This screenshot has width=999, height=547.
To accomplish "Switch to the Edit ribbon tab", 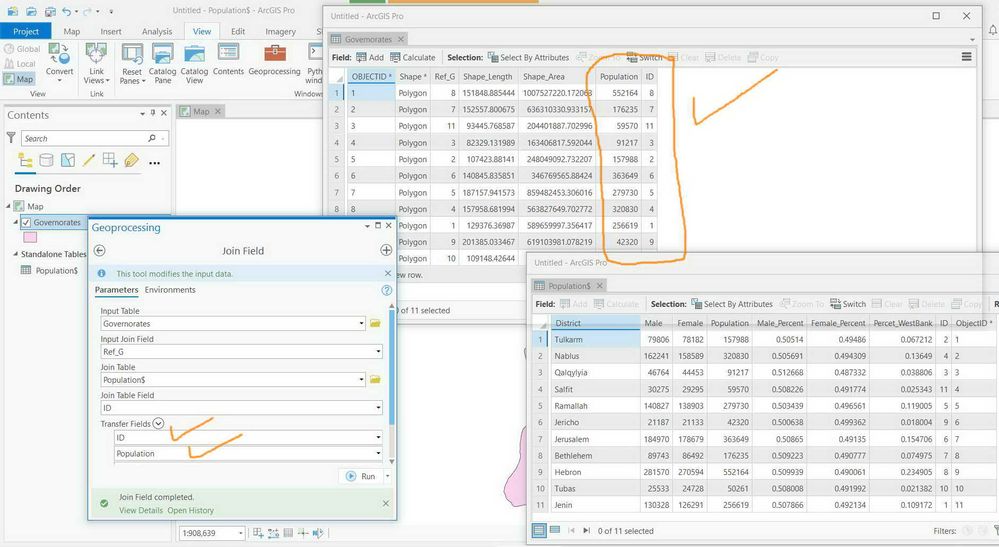I will pyautogui.click(x=238, y=31).
